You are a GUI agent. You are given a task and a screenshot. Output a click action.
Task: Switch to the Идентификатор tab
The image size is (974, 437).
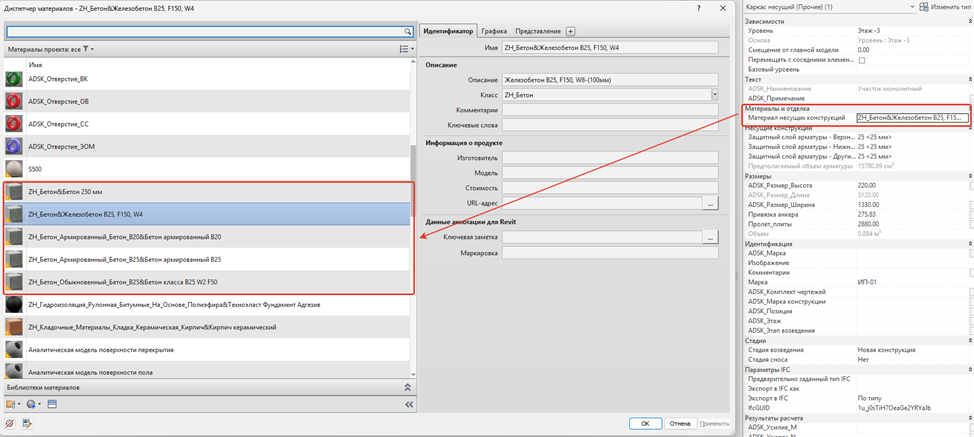click(x=448, y=31)
